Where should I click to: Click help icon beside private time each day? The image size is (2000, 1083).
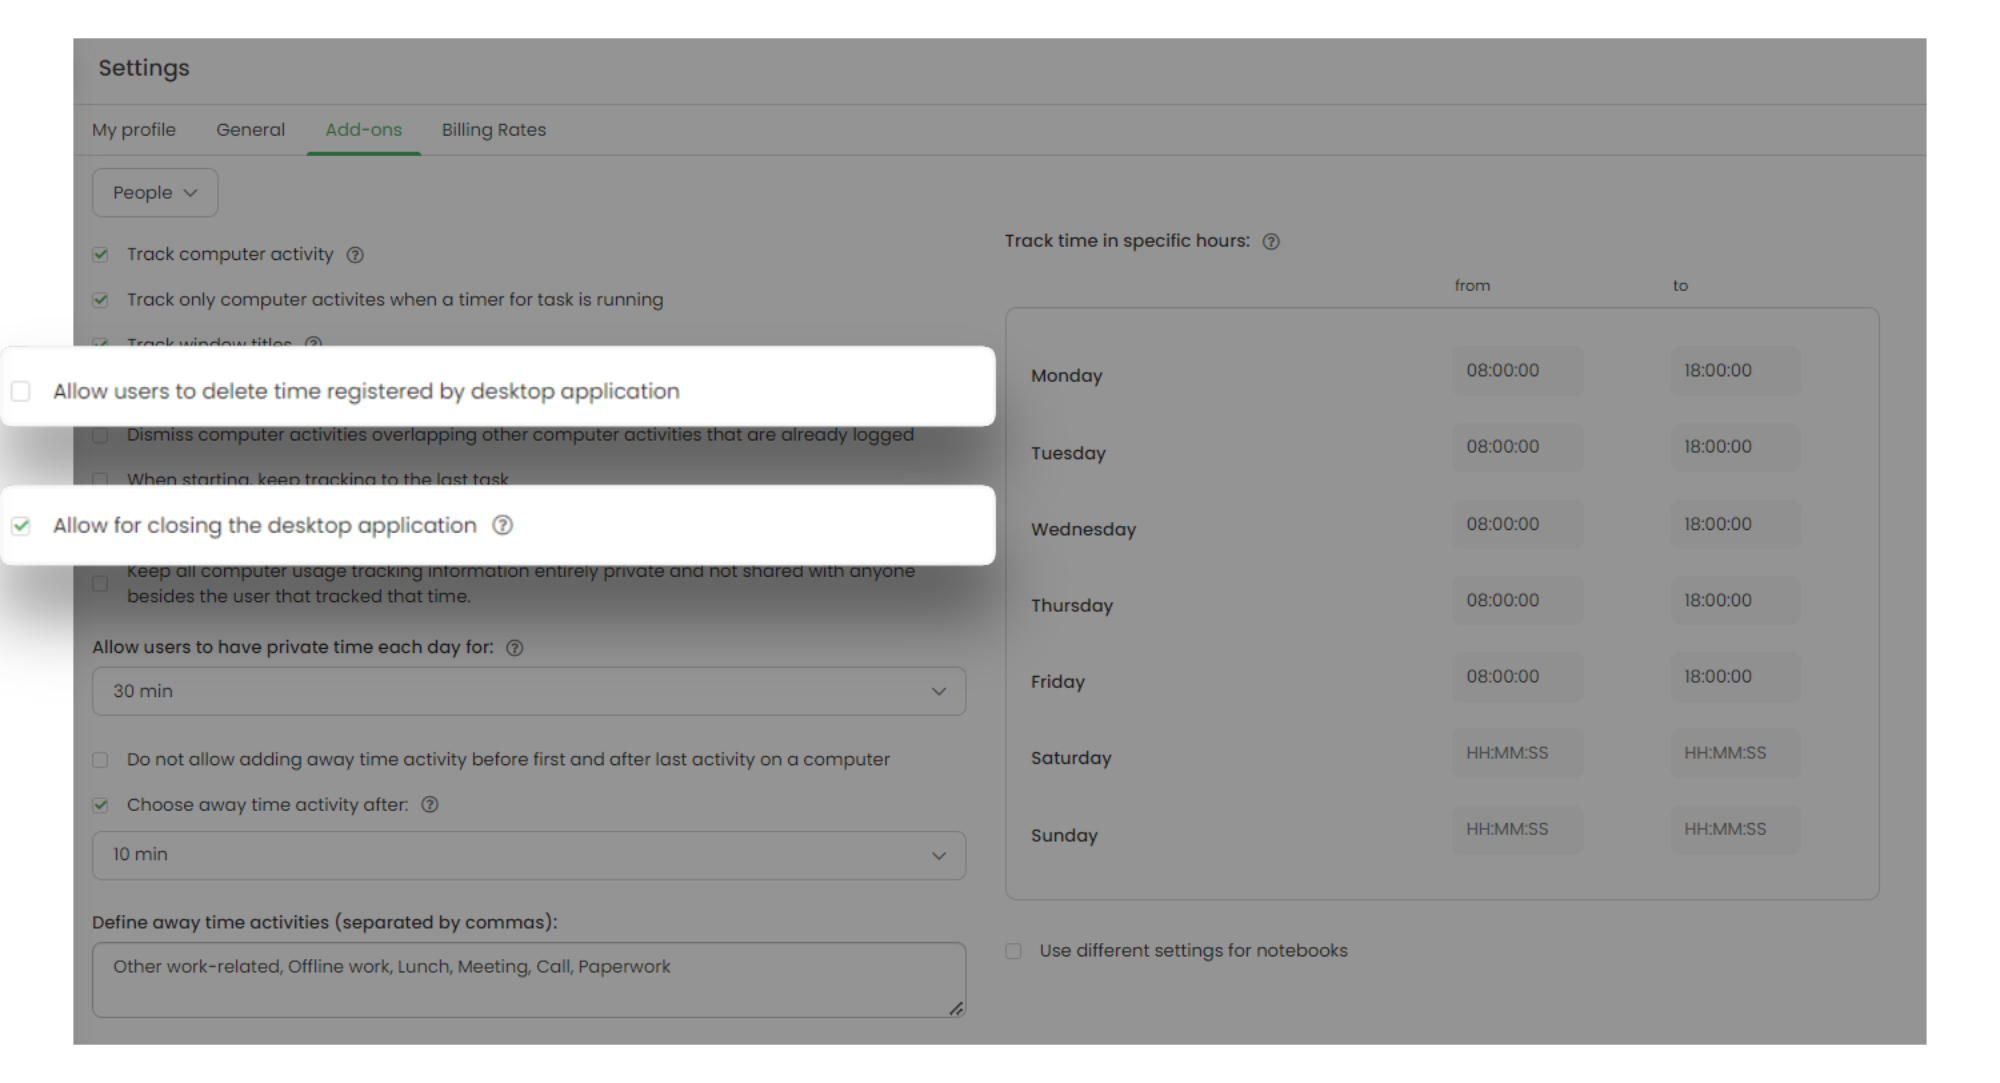coord(514,648)
